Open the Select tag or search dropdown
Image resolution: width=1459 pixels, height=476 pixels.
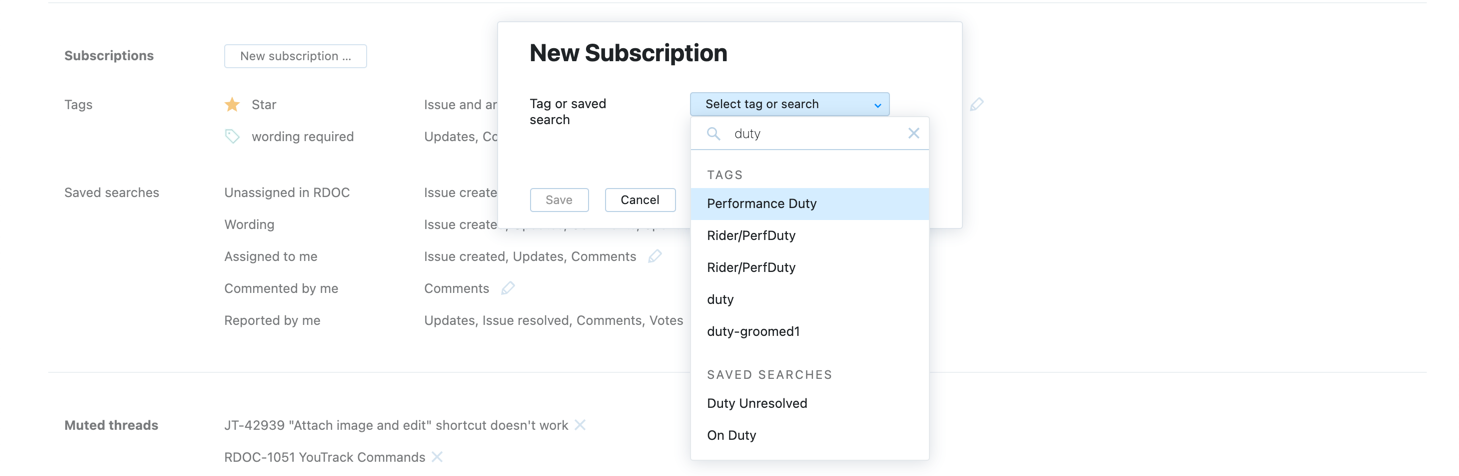pos(789,104)
